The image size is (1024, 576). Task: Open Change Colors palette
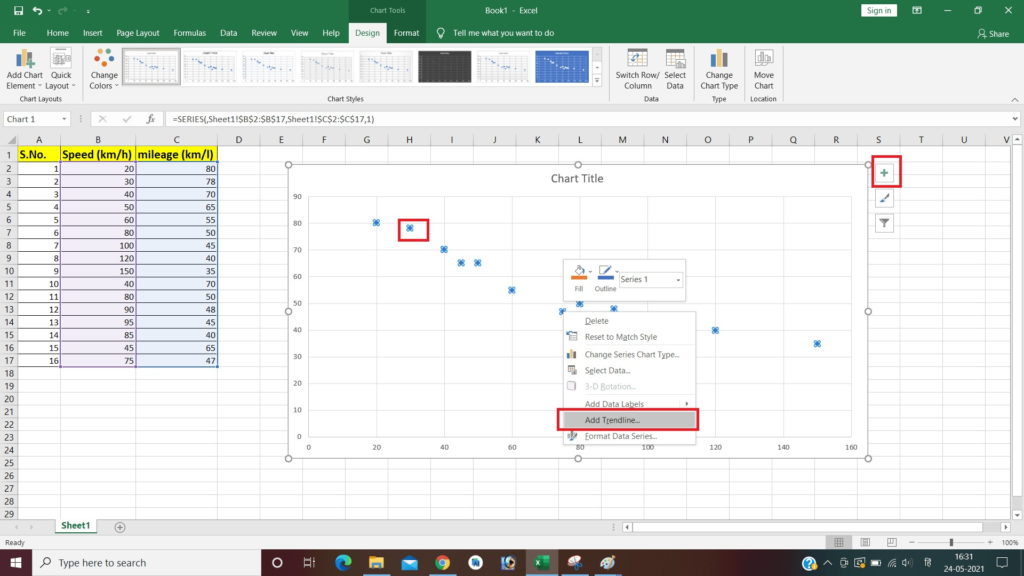[x=104, y=69]
